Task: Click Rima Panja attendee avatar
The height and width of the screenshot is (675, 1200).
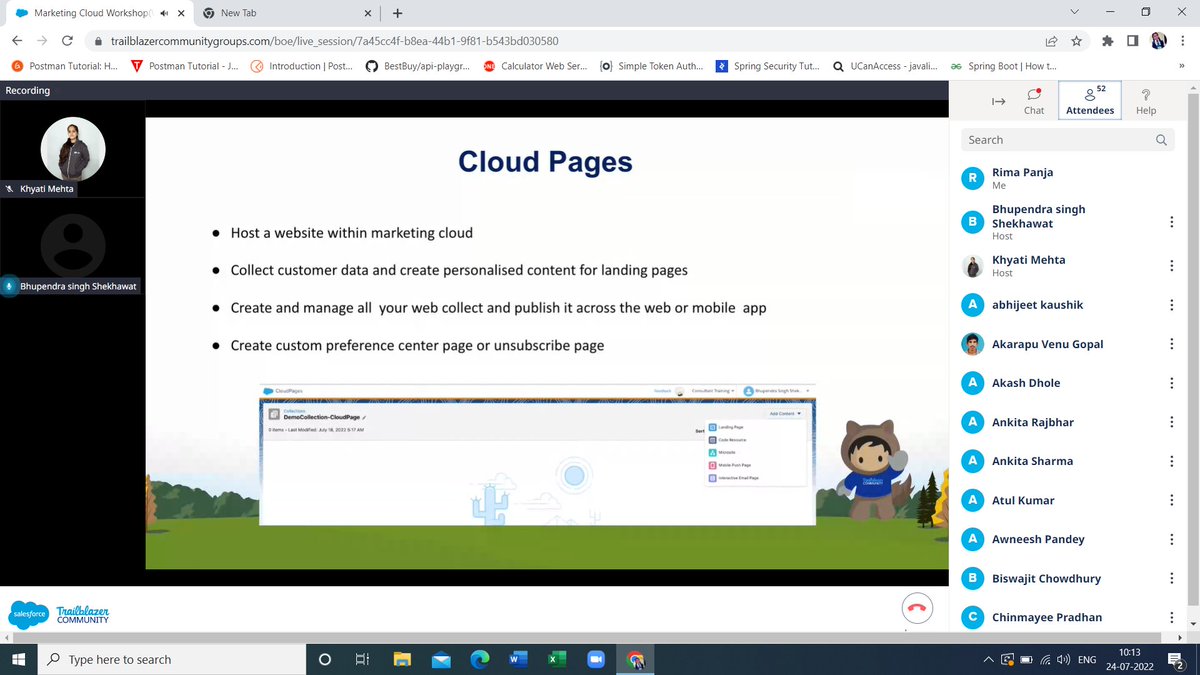Action: 972,178
